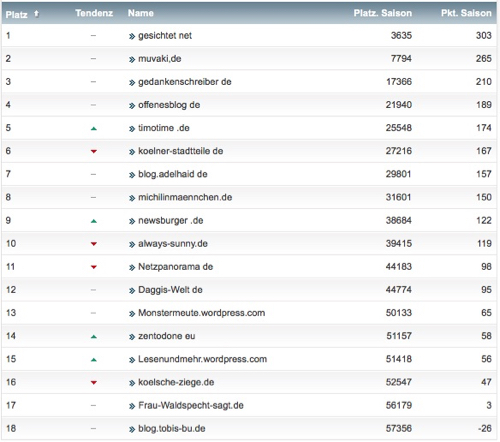Select season points value 210
The image size is (500, 442).
tap(484, 82)
